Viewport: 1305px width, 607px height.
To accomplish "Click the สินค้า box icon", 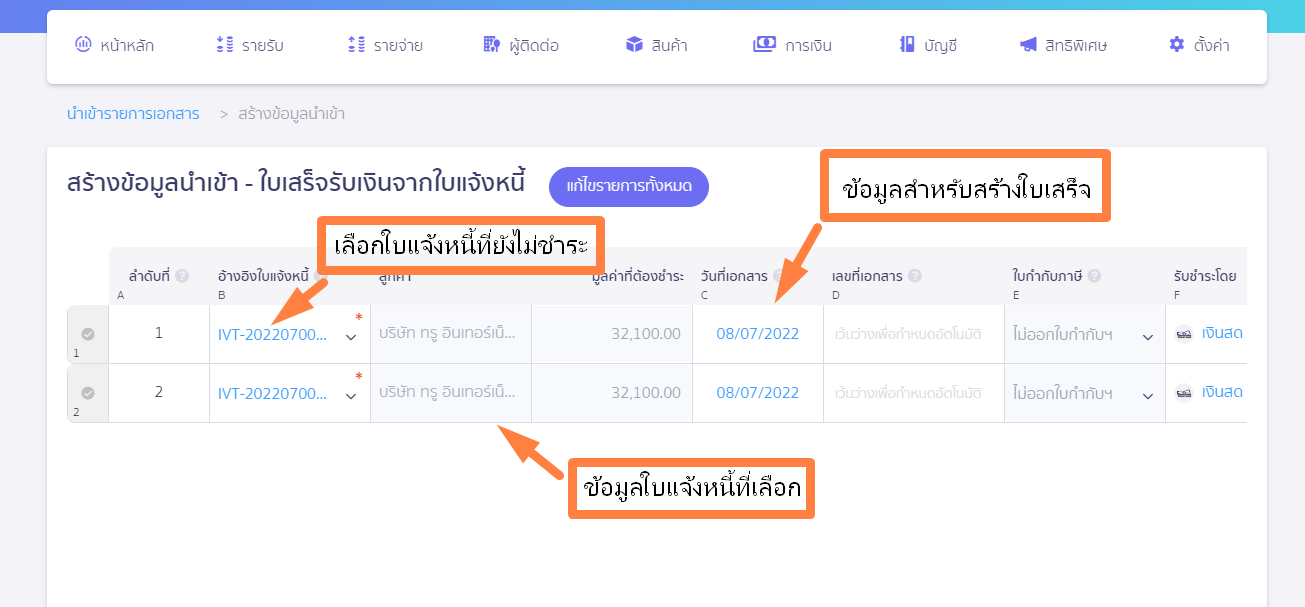I will 634,45.
